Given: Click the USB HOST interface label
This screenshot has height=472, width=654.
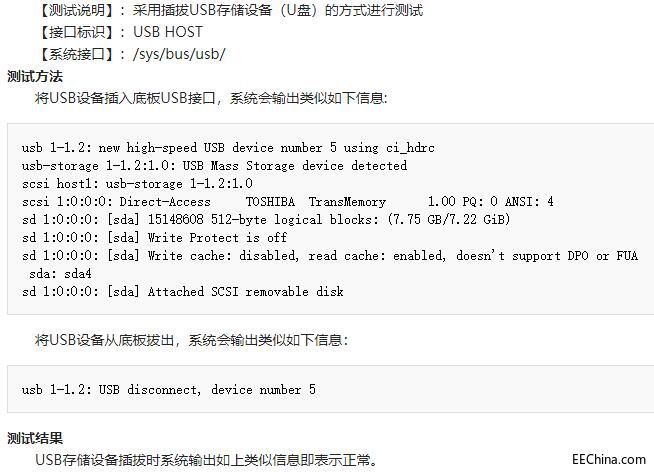Looking at the screenshot, I should [x=168, y=32].
